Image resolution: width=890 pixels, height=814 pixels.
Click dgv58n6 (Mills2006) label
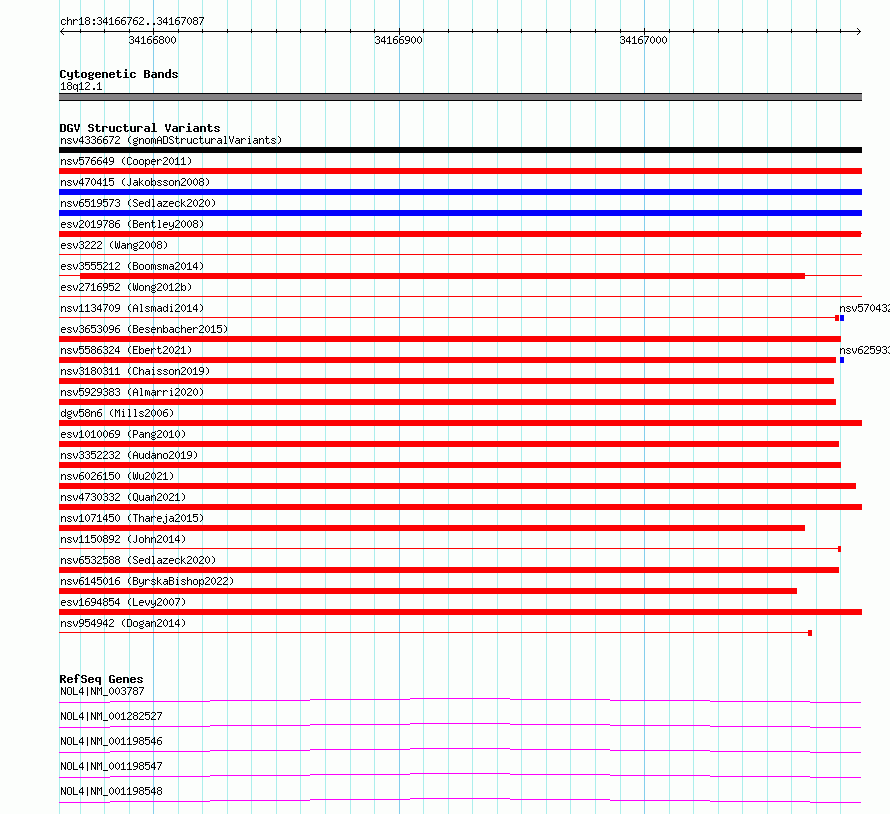tap(117, 413)
